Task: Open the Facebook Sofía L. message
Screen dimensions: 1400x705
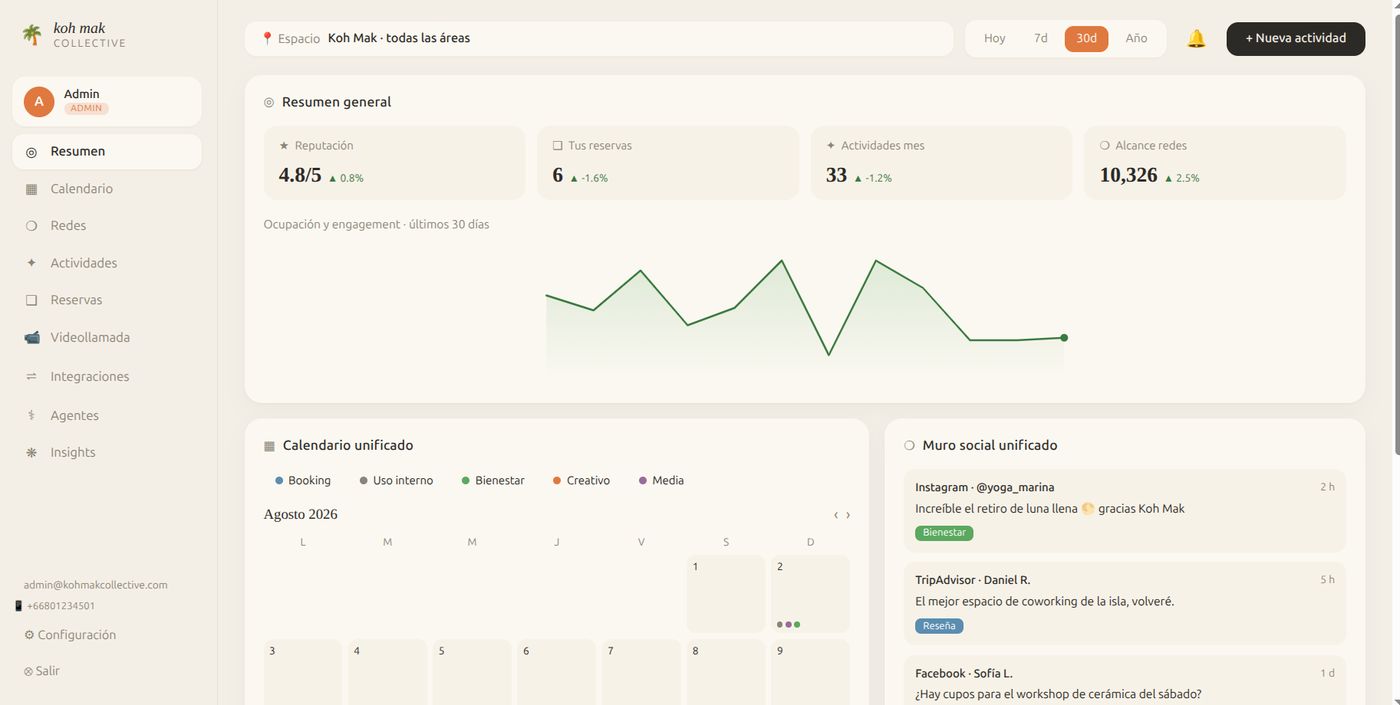Action: tap(1125, 681)
